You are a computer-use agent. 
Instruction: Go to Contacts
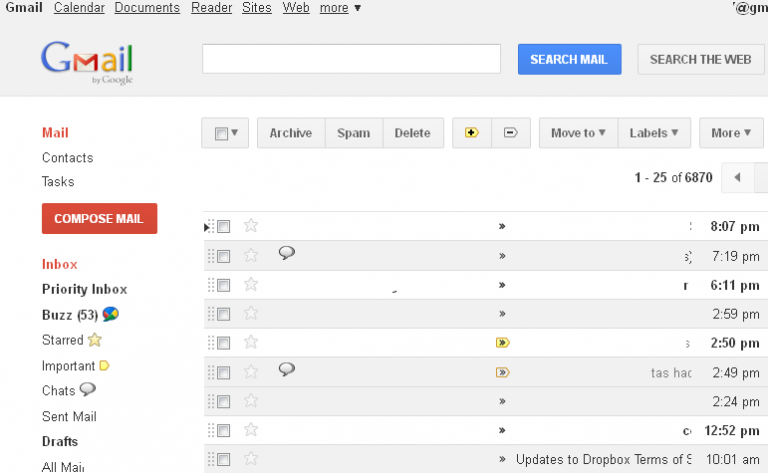point(68,158)
